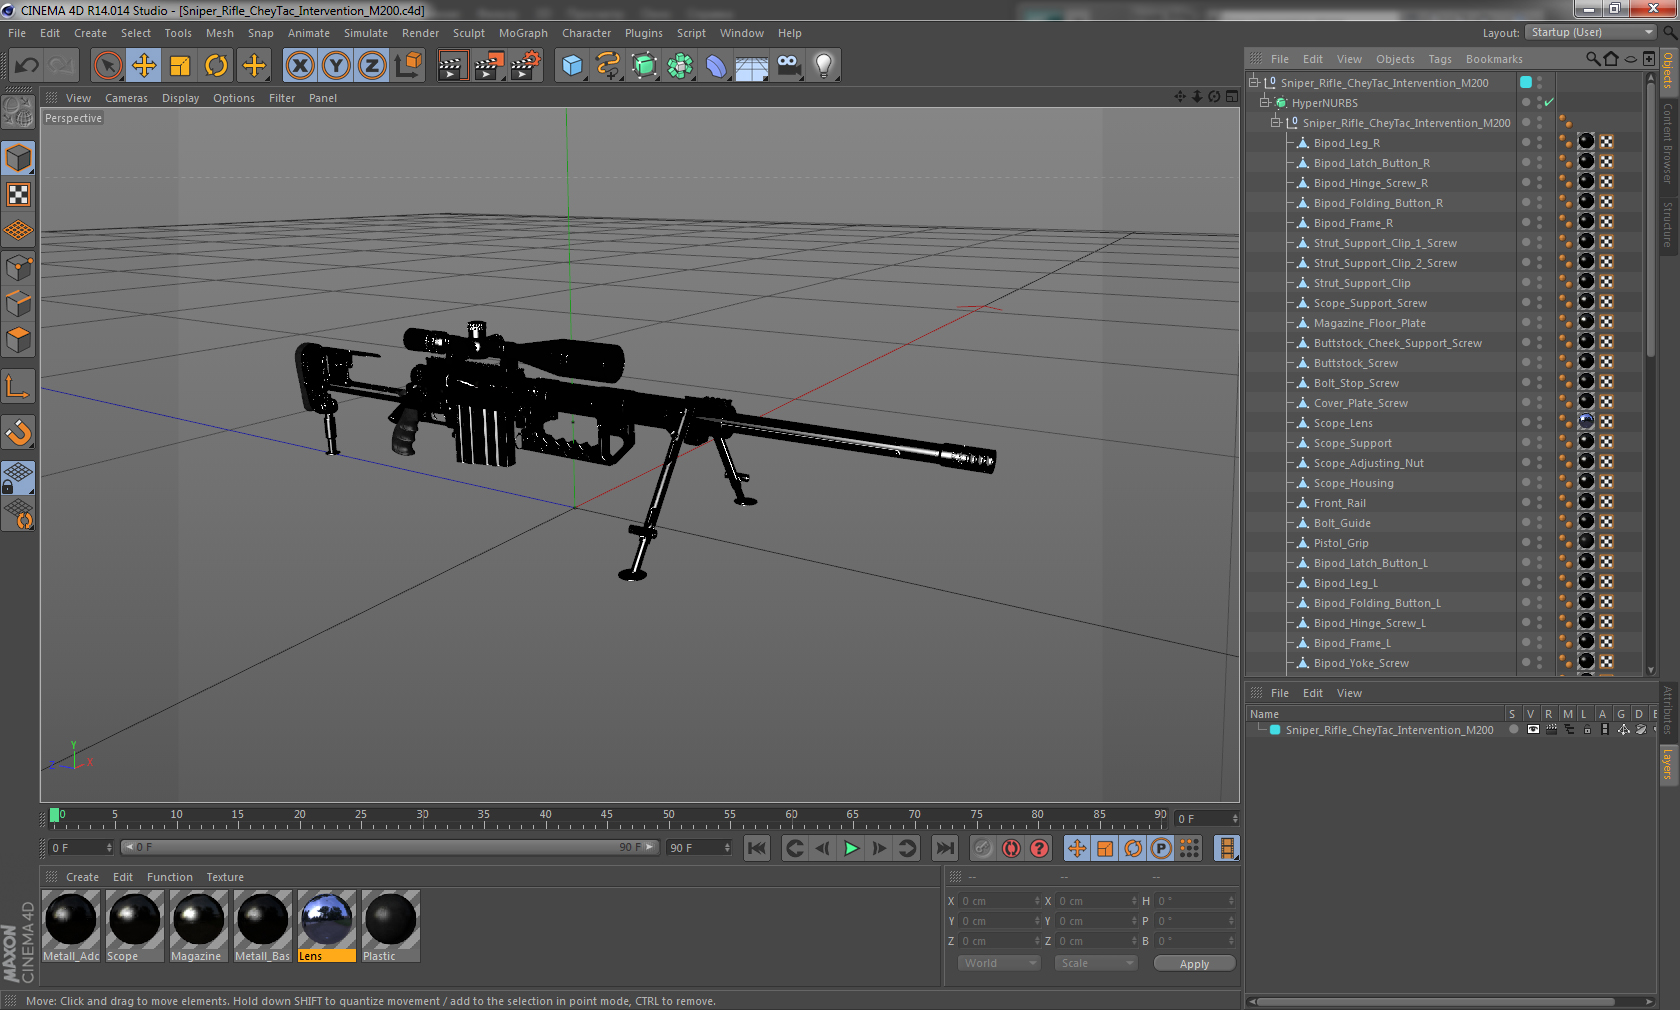
Task: Select the Plastic material thumbnail
Action: 390,926
